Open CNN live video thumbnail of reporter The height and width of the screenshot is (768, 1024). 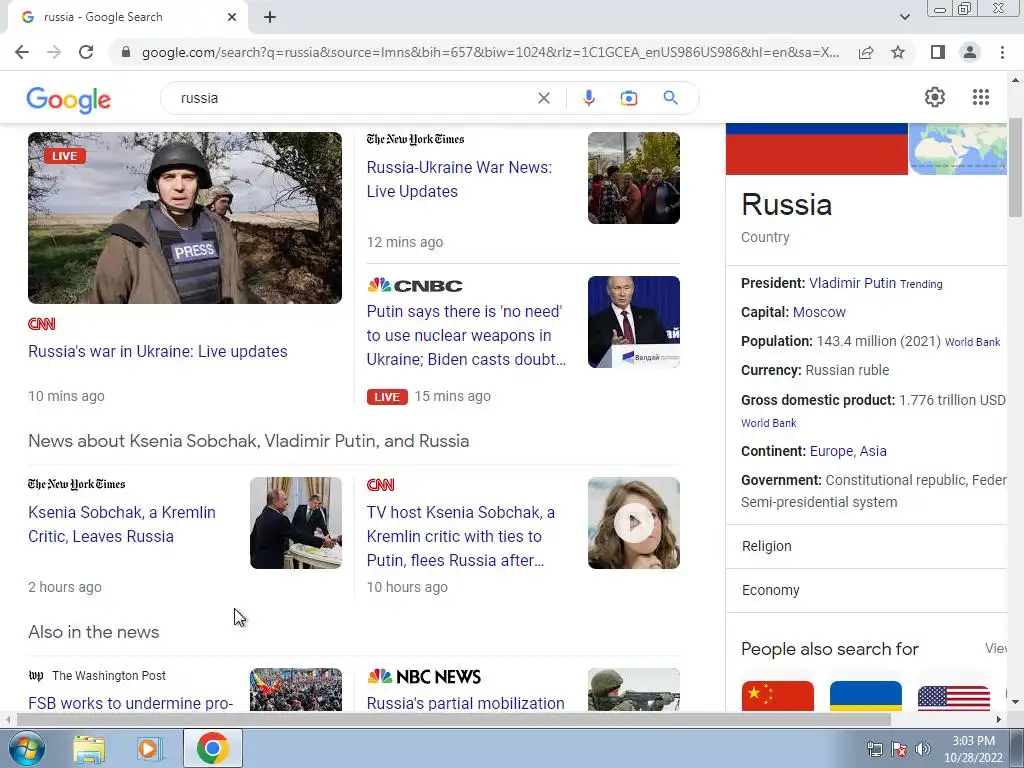(x=185, y=217)
